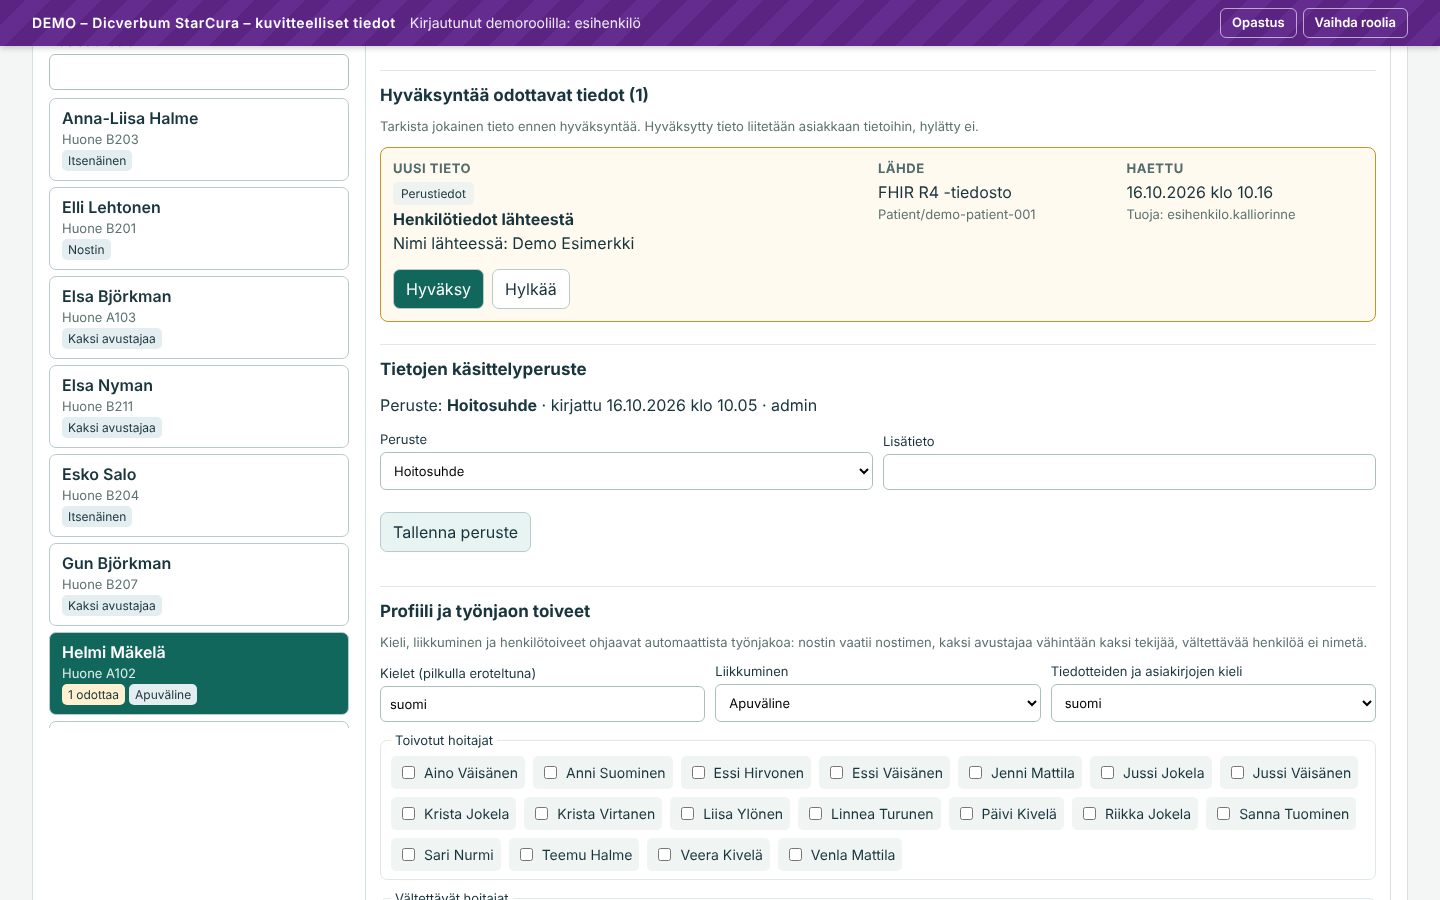Open Gun Björkman's client card
Screen dimensions: 1440x900
(x=199, y=584)
